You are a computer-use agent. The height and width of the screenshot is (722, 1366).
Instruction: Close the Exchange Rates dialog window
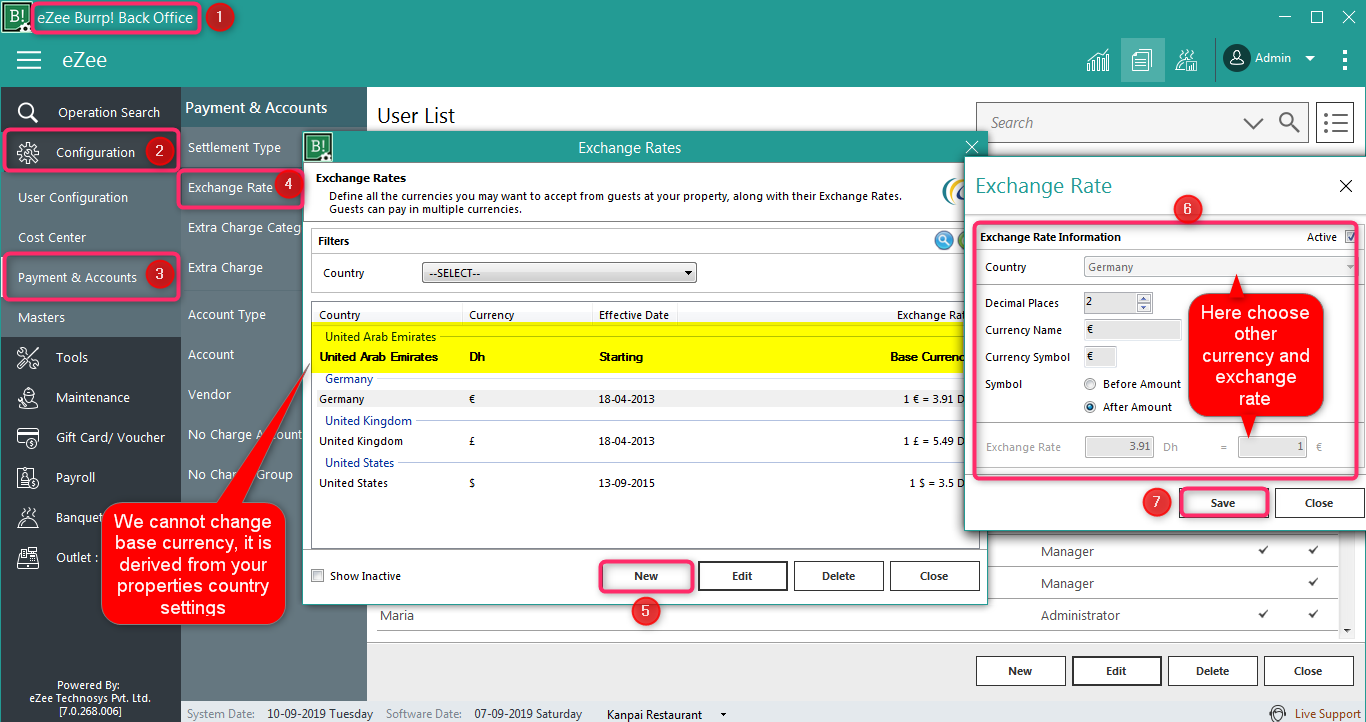click(x=971, y=147)
